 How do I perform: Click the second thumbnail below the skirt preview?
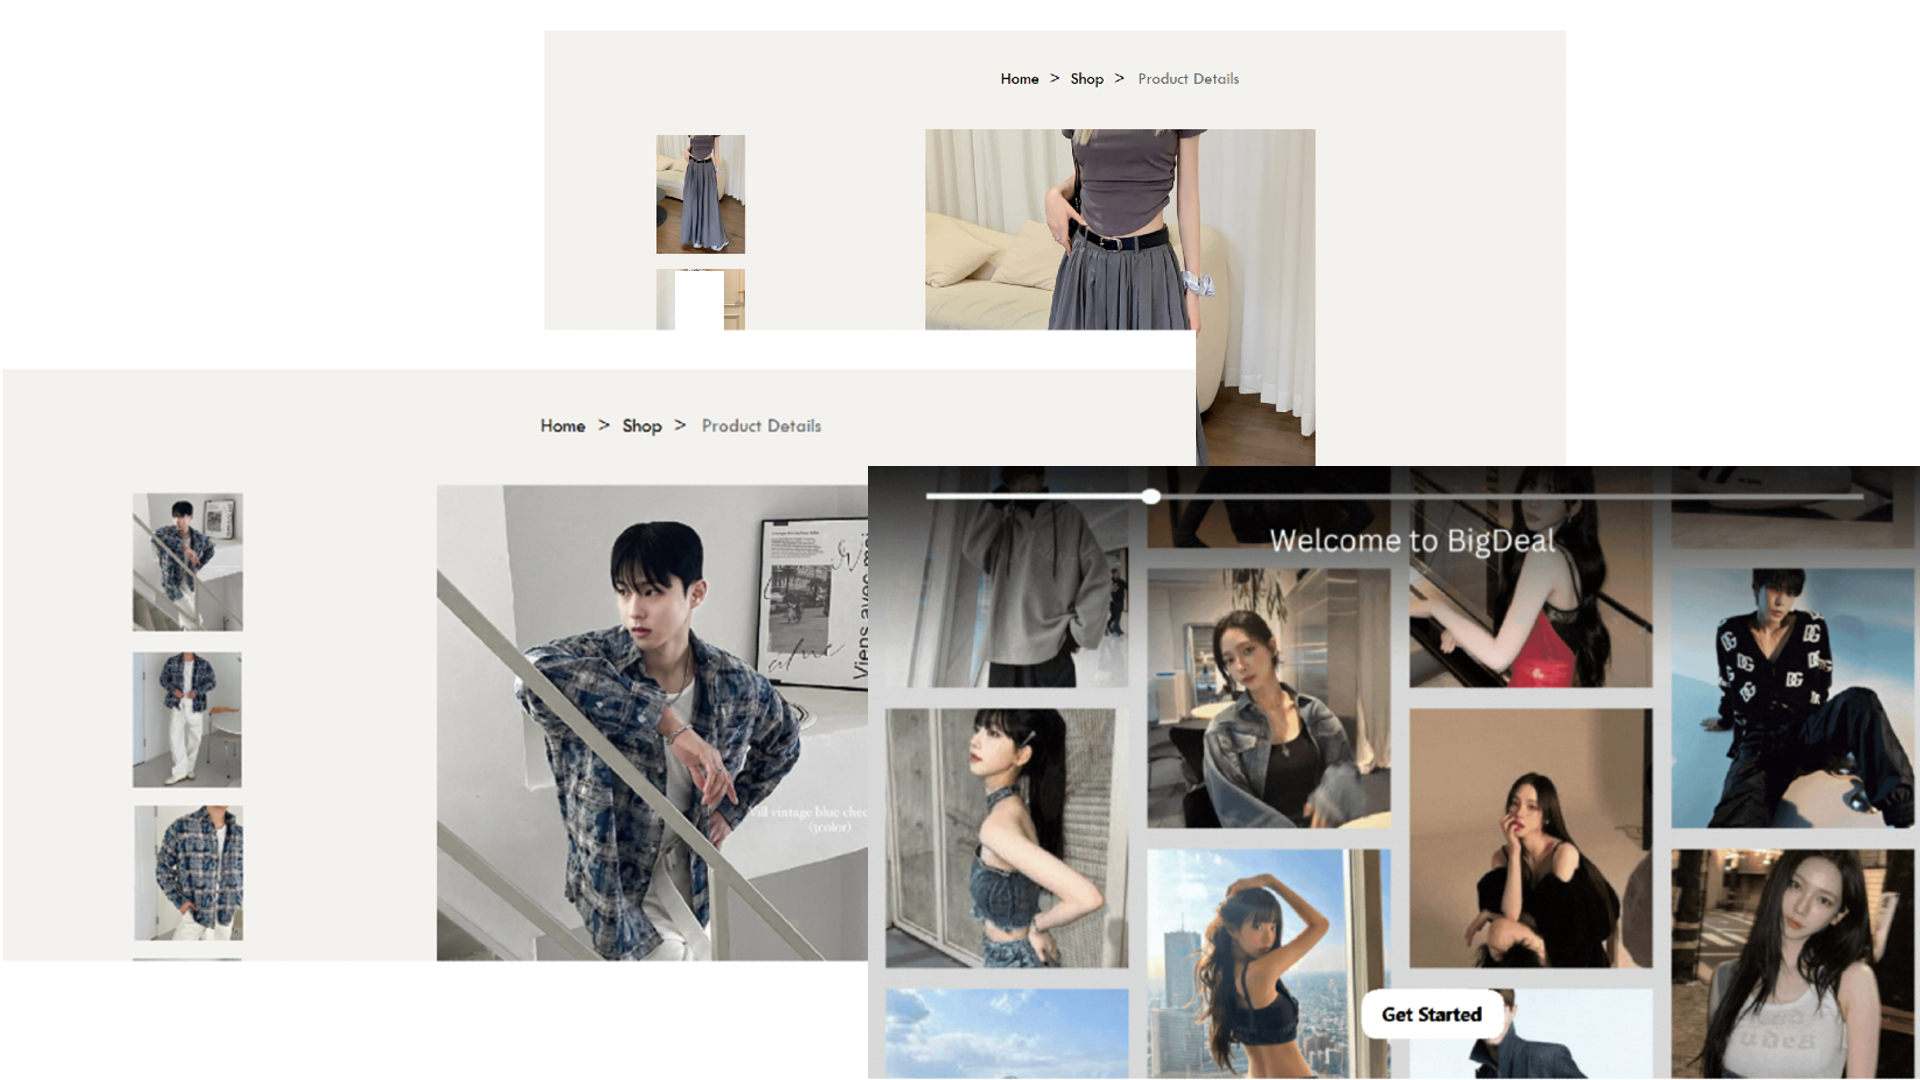click(x=699, y=300)
